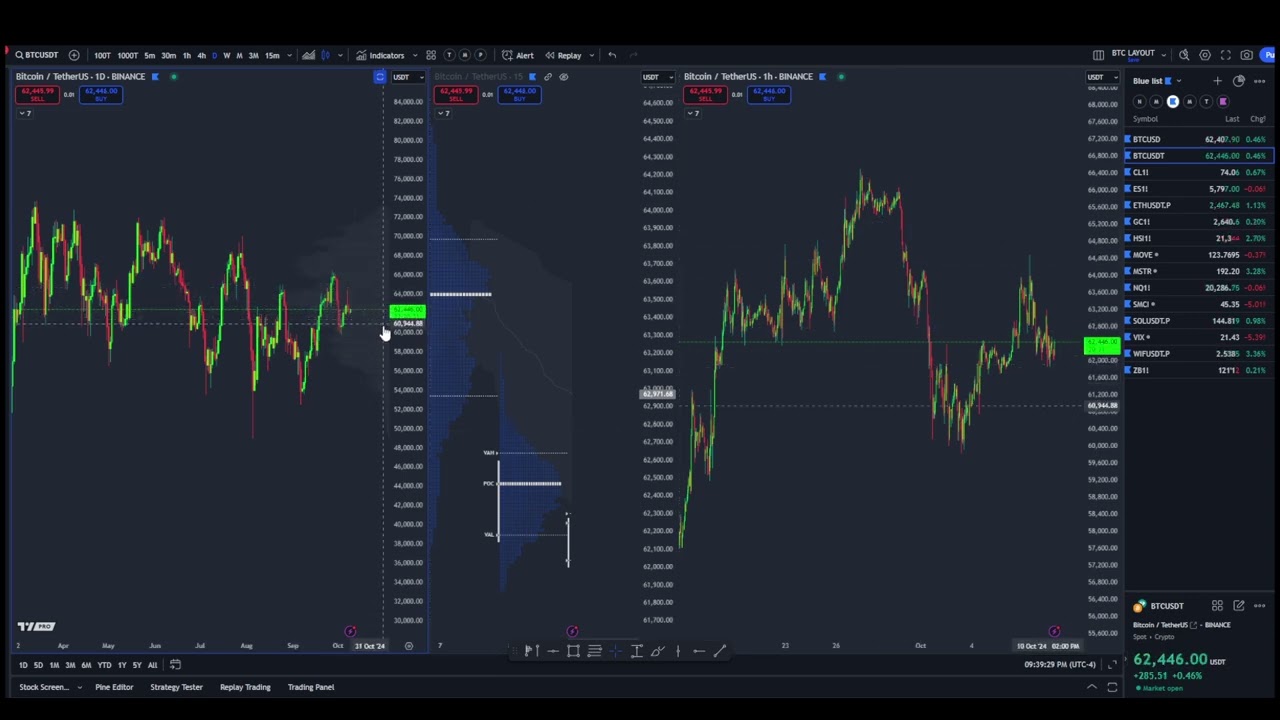1280x720 pixels.
Task: Open USDT currency dropdown on daily chart
Action: 408,77
